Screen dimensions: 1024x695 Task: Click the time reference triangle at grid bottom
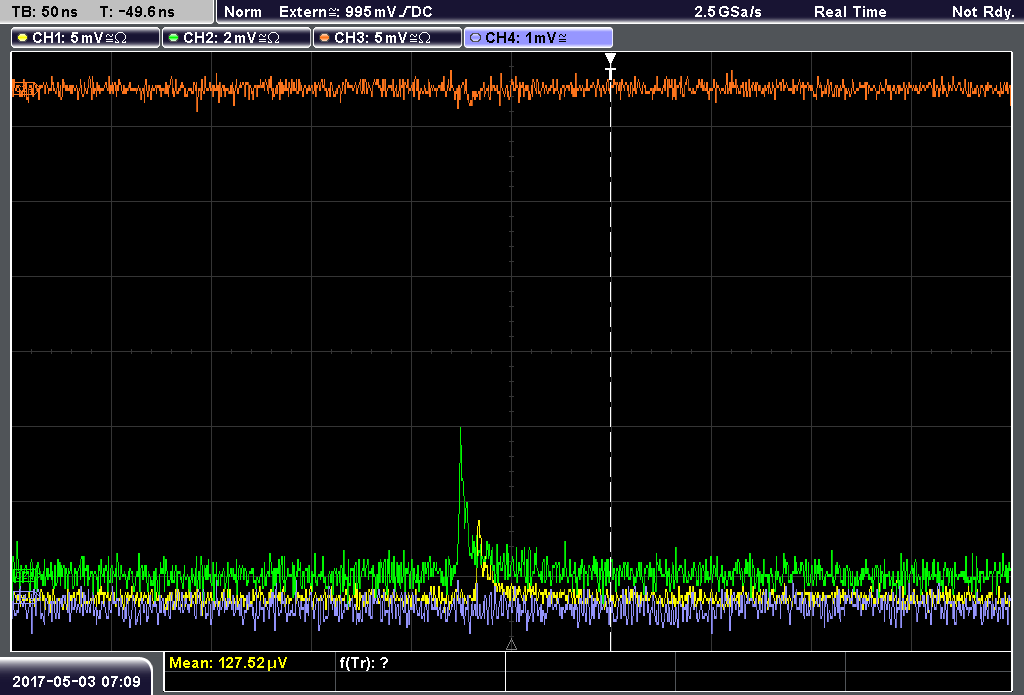(x=511, y=645)
